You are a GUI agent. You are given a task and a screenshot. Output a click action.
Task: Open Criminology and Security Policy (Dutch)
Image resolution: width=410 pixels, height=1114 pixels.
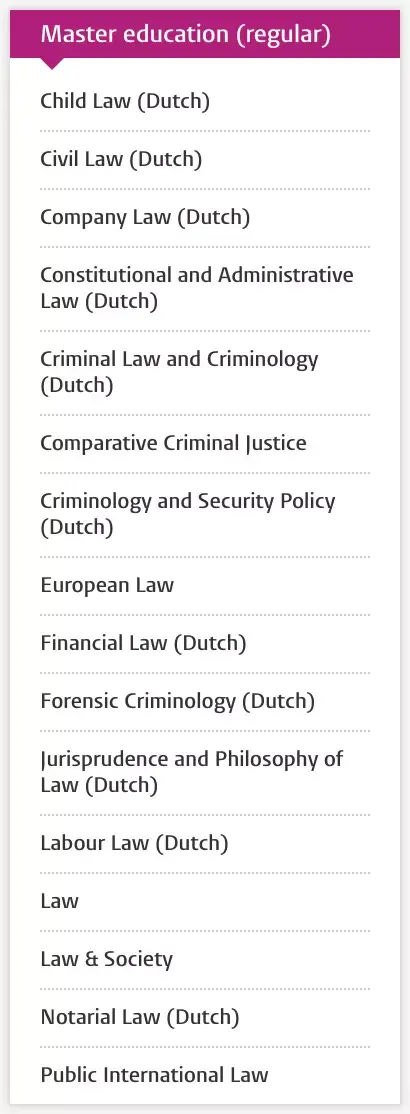[x=188, y=514]
